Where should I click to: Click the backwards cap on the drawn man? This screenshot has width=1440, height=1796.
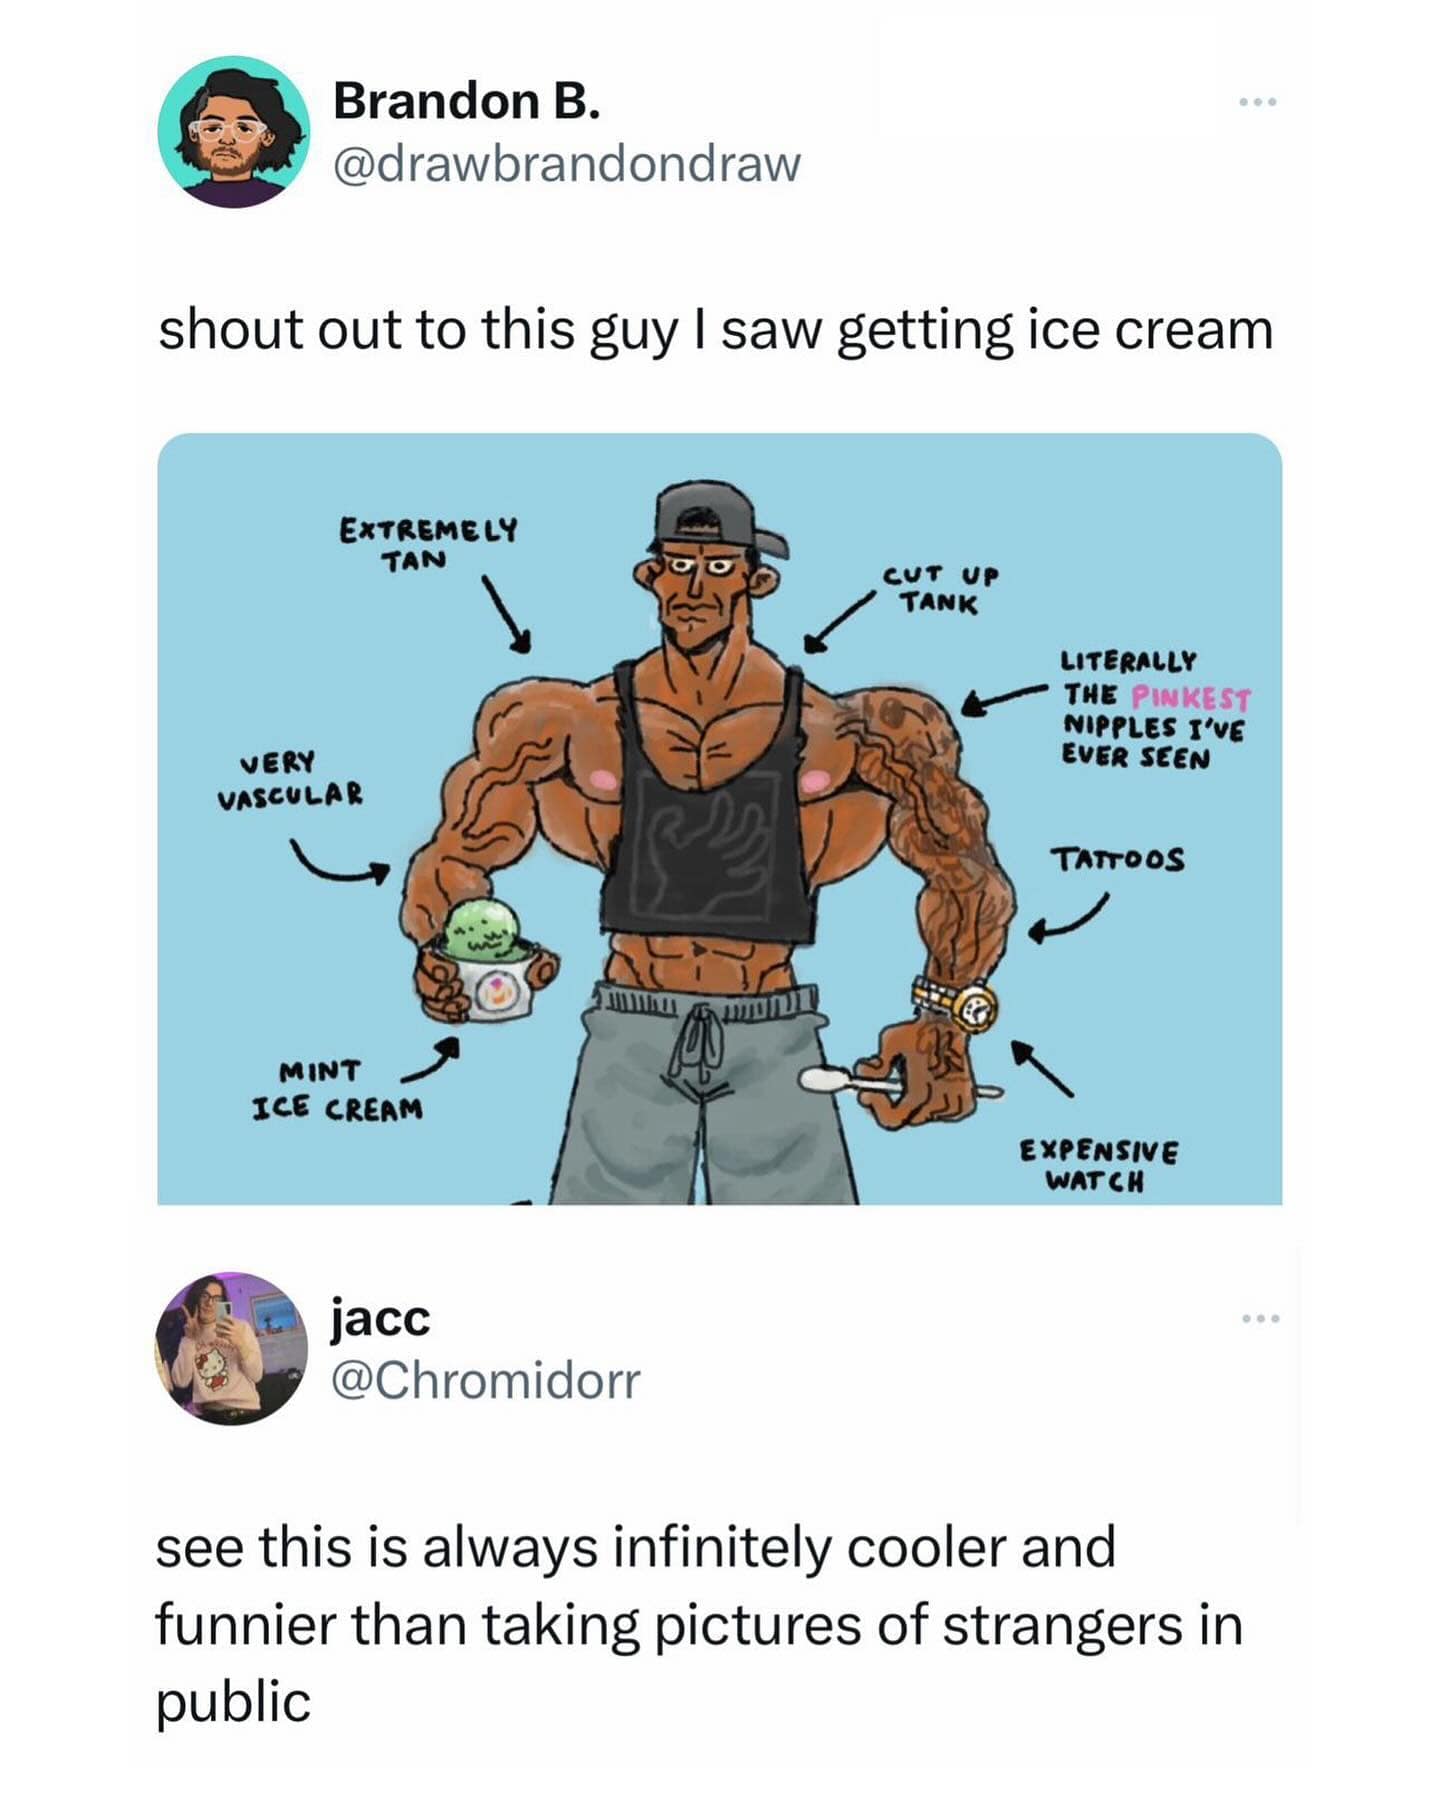[x=712, y=515]
